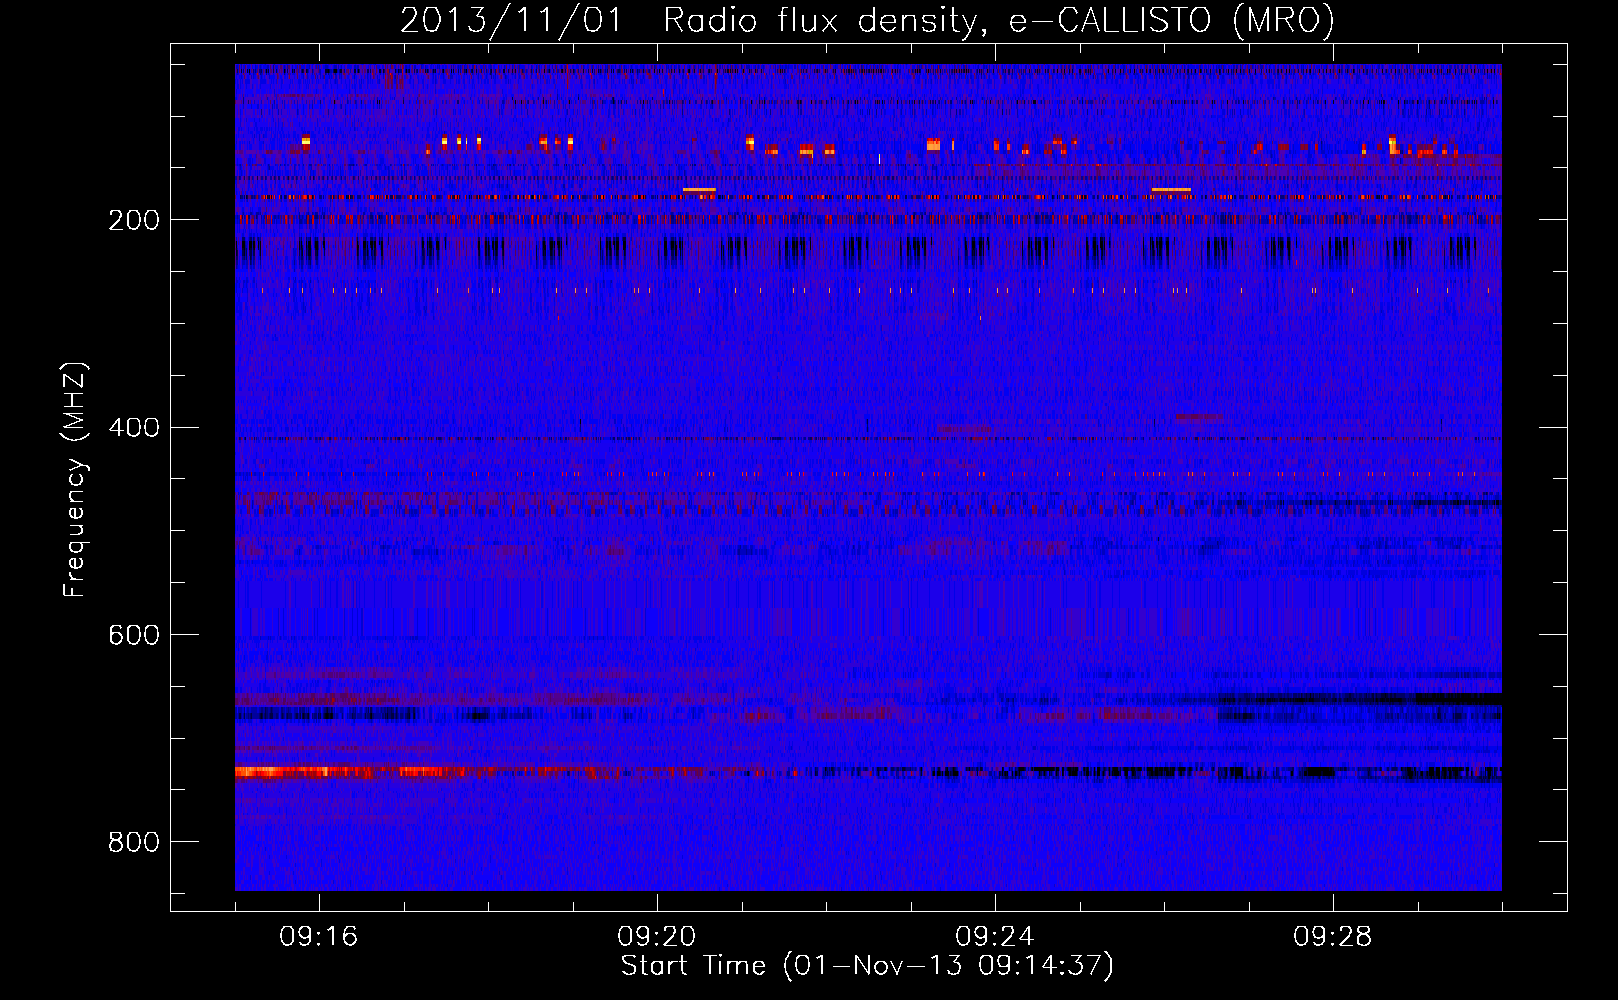Click the '200' frequency tick label
Image resolution: width=1618 pixels, height=1000 pixels.
click(134, 220)
